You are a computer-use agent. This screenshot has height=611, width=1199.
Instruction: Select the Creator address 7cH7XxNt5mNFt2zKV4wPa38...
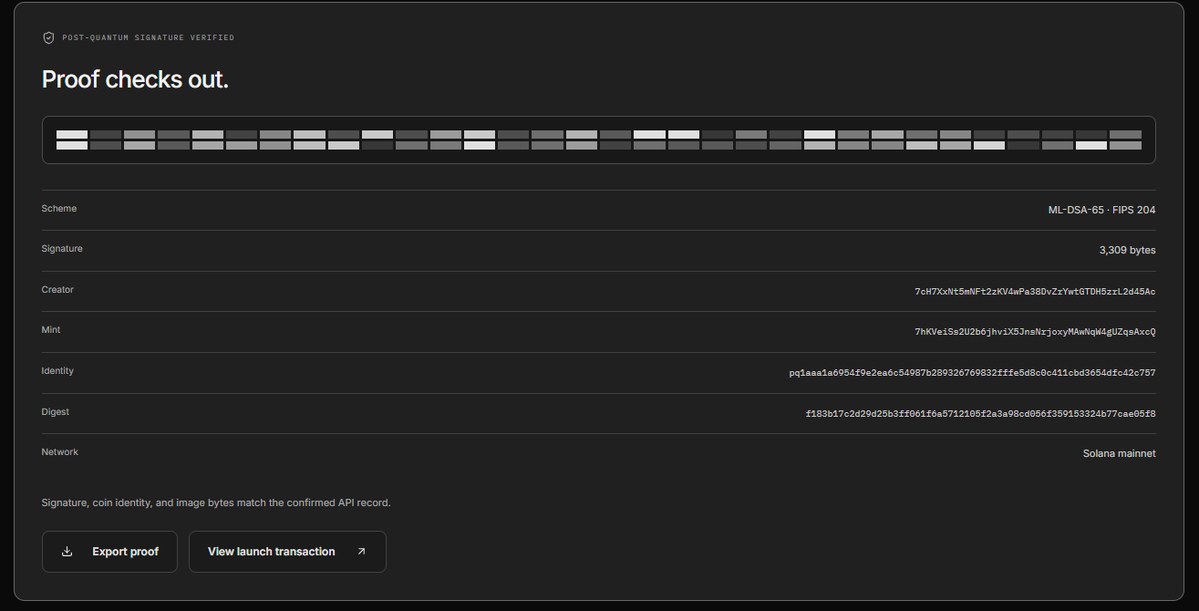[1035, 291]
